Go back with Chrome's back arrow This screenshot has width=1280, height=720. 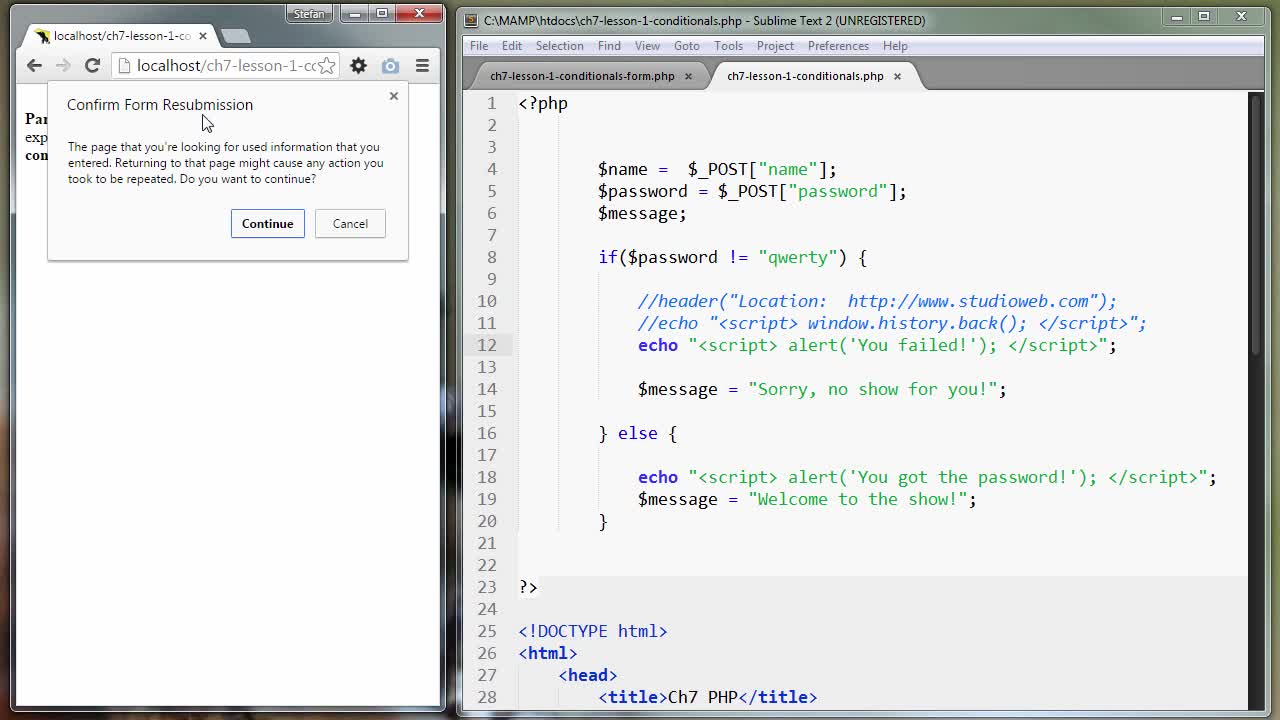point(34,65)
